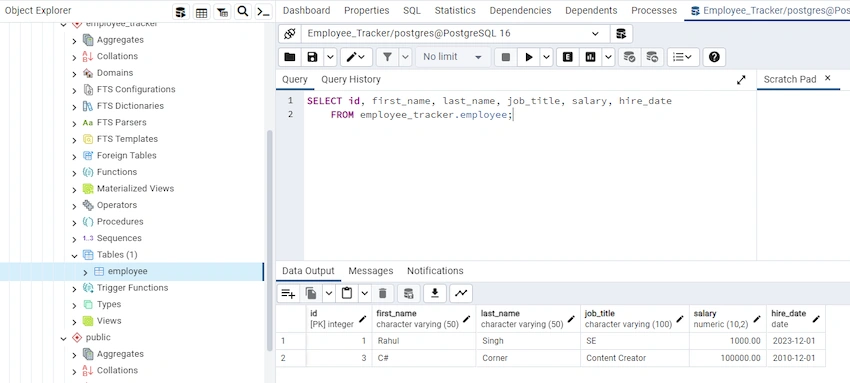Image resolution: width=850 pixels, height=383 pixels.
Task: Open the Explain options dropdown arrow
Action: point(608,57)
